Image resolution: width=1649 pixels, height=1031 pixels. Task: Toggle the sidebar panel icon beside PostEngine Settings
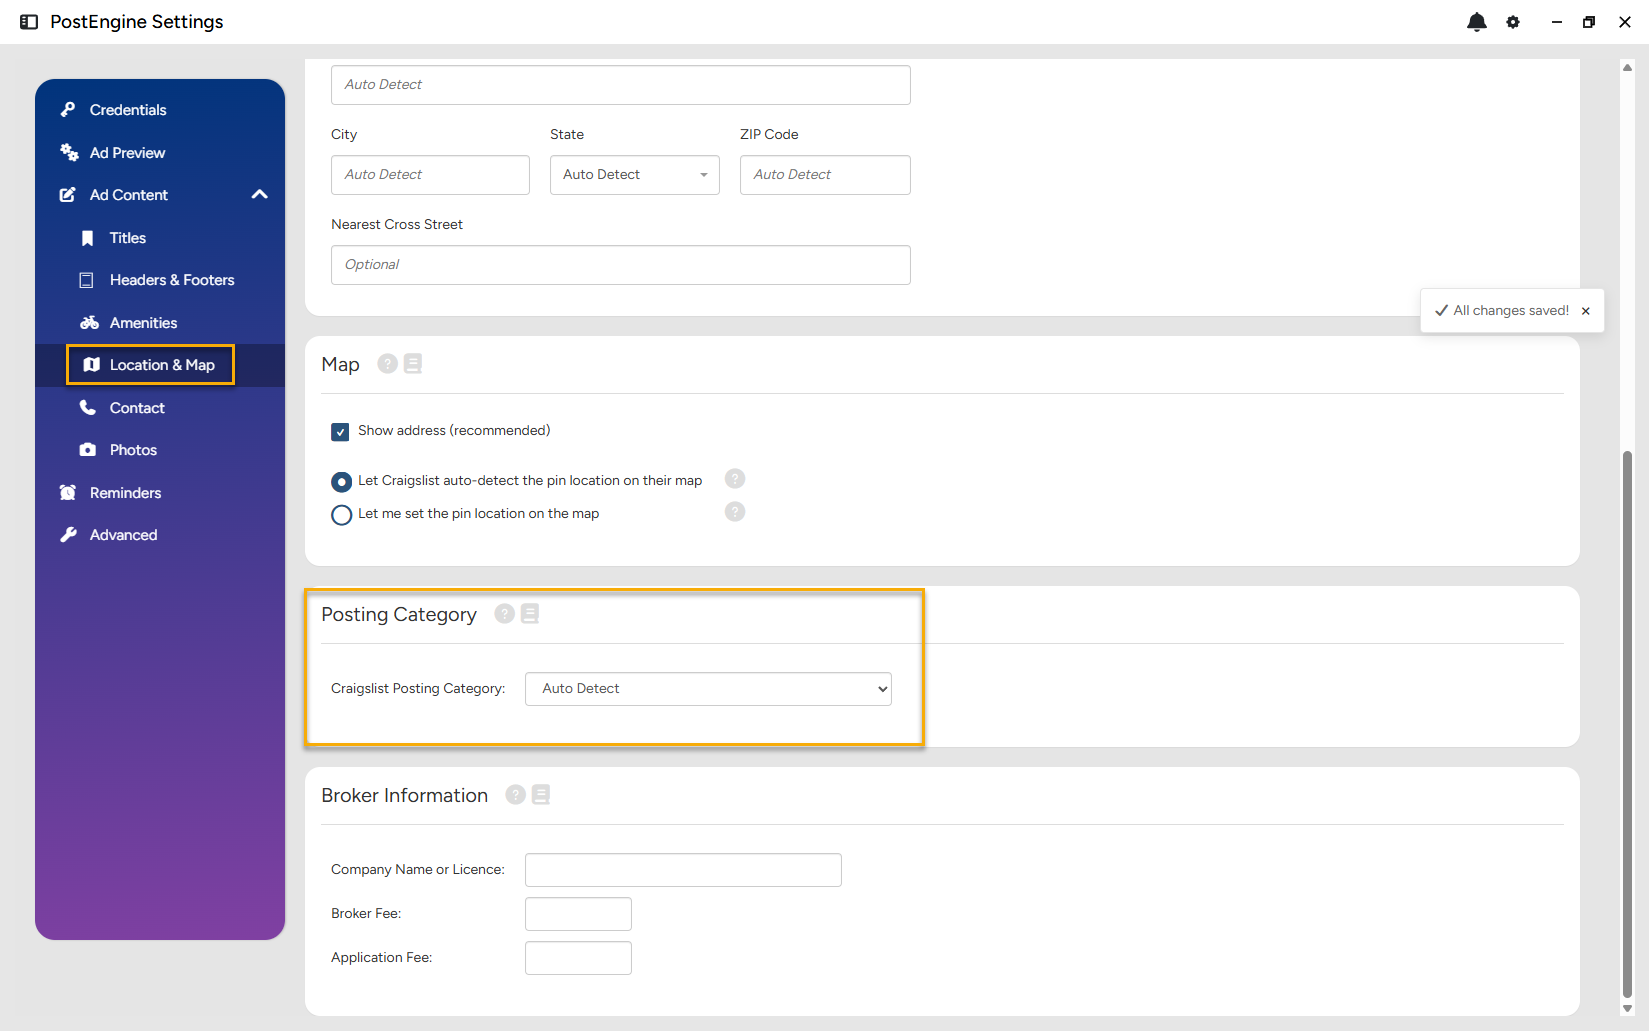pyautogui.click(x=29, y=22)
